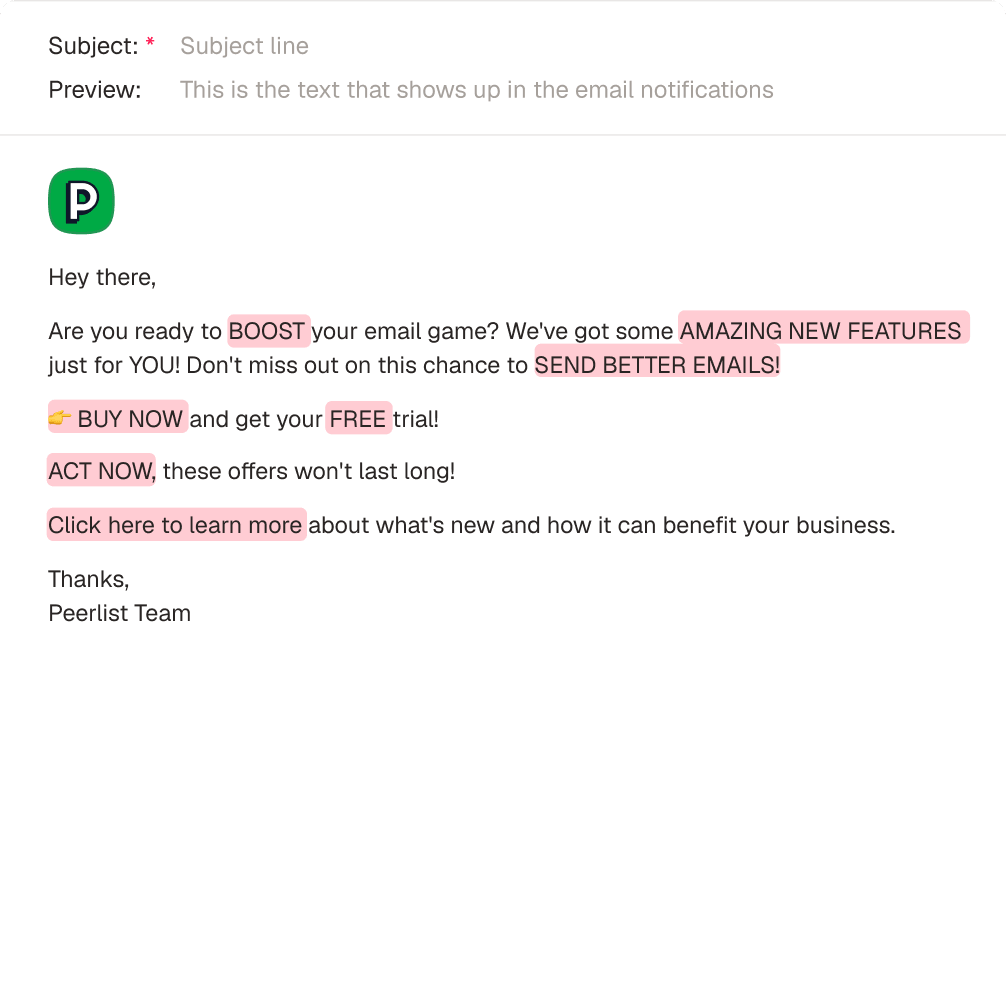Click the highlighted word BOOST
1006x992 pixels.
(x=267, y=331)
